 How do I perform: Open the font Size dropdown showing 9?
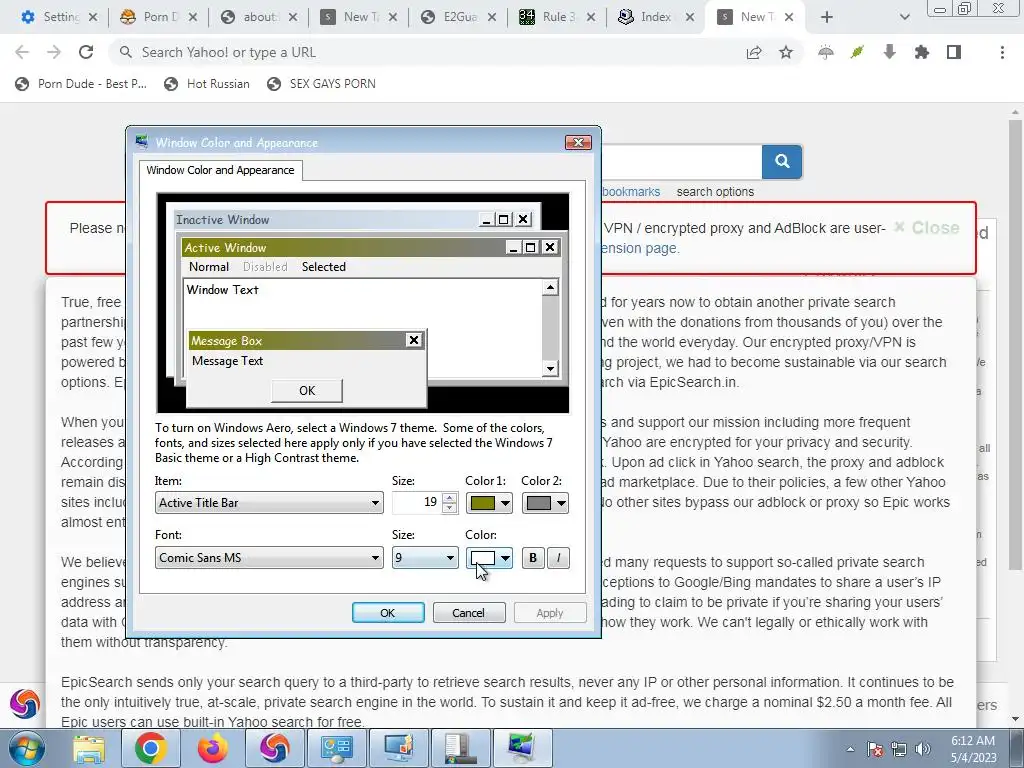pyautogui.click(x=424, y=558)
